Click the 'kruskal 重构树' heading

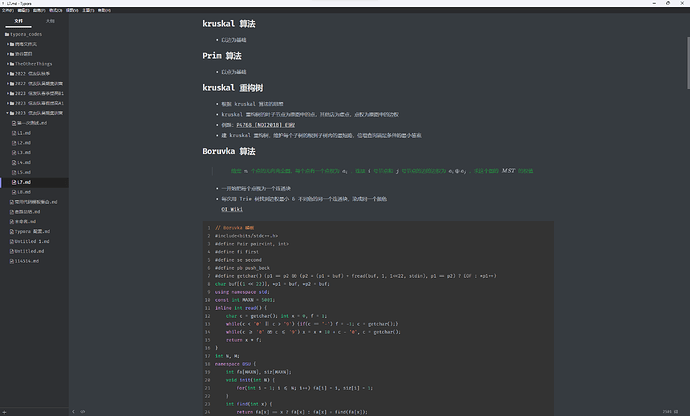click(233, 88)
